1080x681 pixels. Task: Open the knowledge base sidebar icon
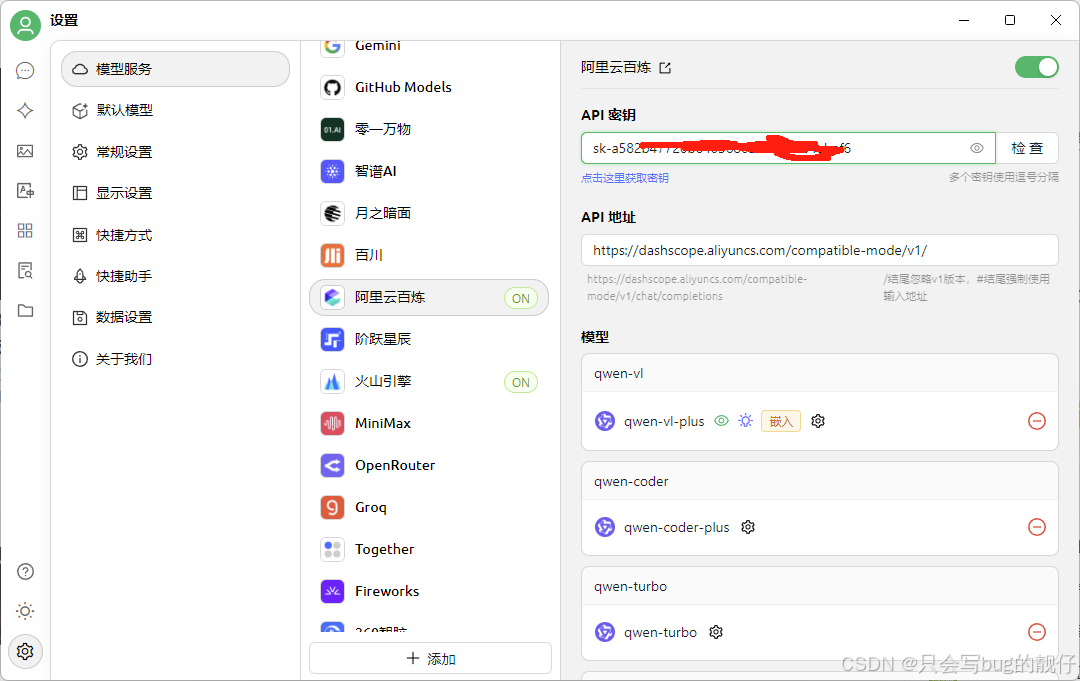tap(25, 271)
